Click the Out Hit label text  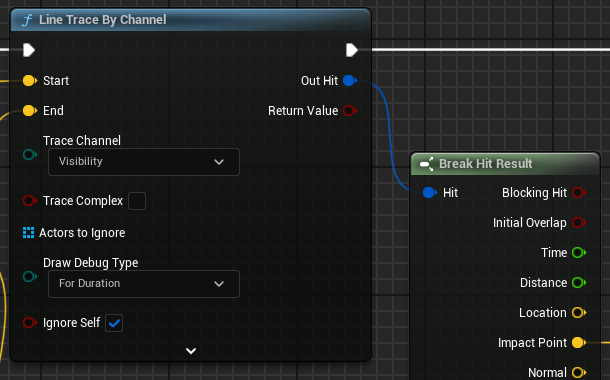pyautogui.click(x=319, y=81)
